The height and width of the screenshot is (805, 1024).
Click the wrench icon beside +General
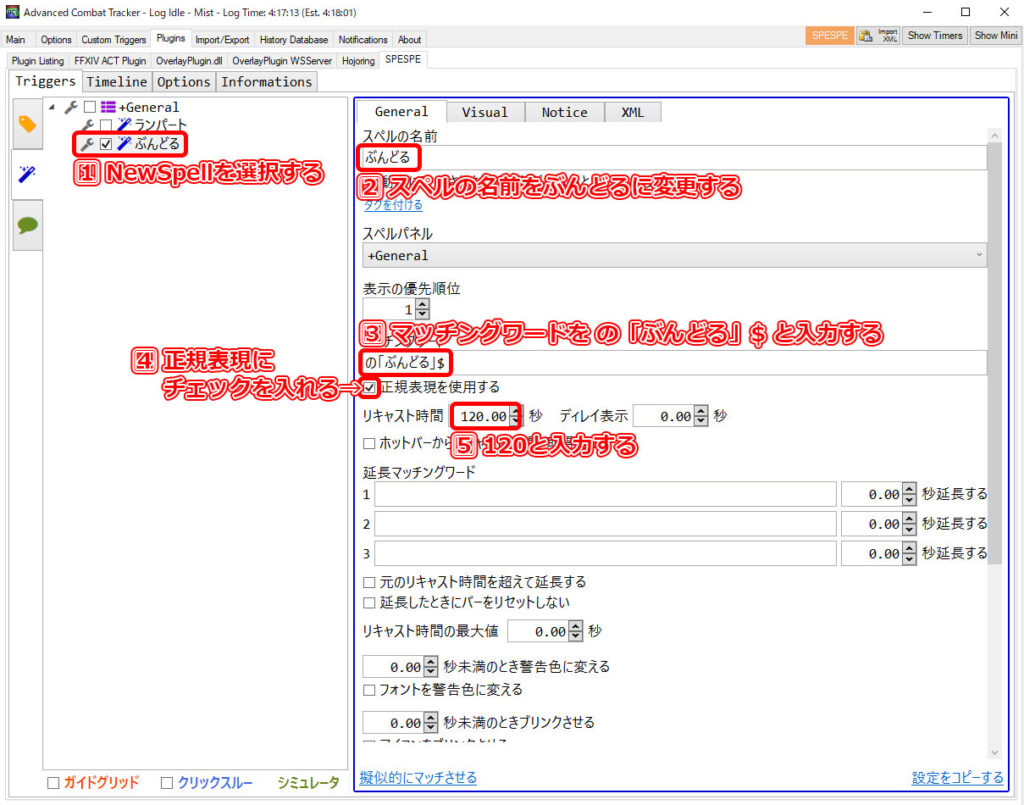71,107
